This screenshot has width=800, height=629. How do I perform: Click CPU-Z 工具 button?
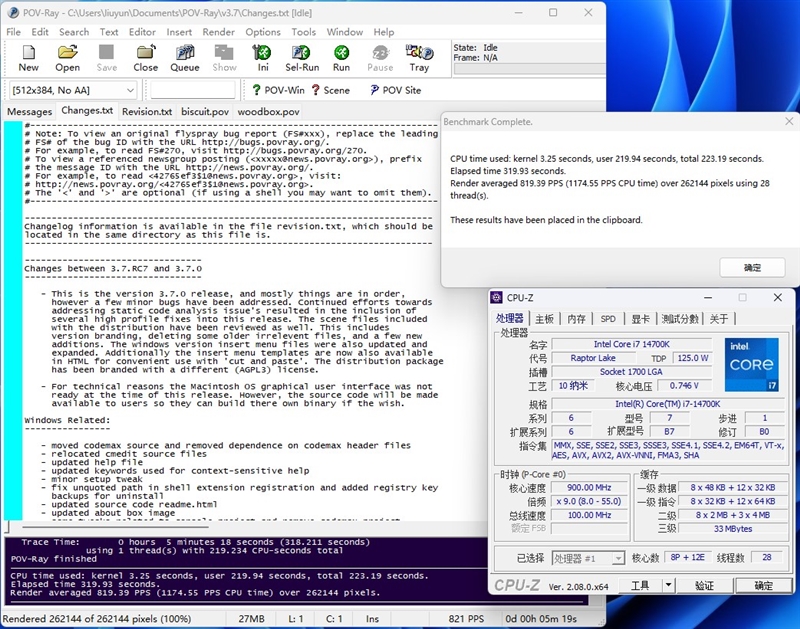(640, 585)
